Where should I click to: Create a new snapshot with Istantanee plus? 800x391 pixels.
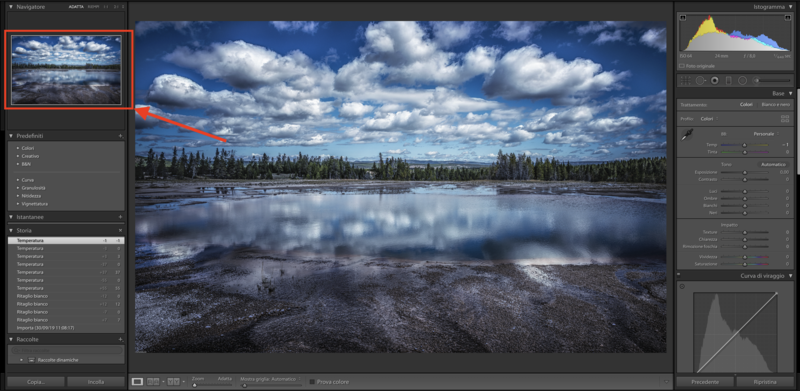pyautogui.click(x=121, y=217)
